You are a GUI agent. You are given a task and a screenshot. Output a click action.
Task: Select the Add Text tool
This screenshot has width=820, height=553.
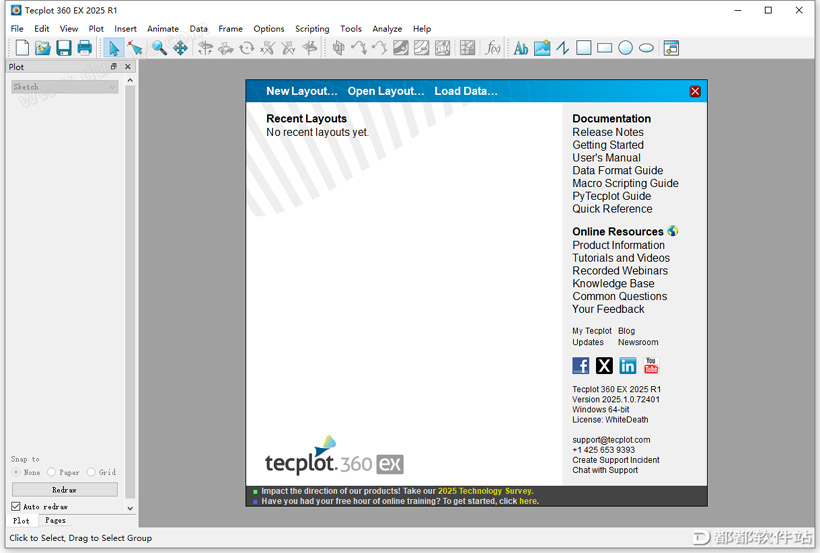521,48
